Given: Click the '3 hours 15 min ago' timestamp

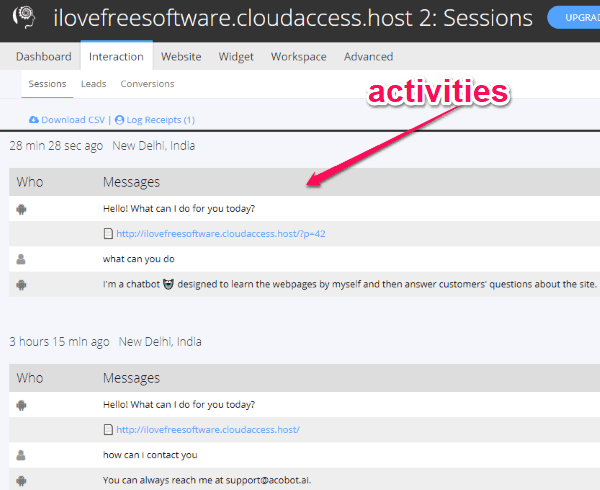Looking at the screenshot, I should point(59,342).
